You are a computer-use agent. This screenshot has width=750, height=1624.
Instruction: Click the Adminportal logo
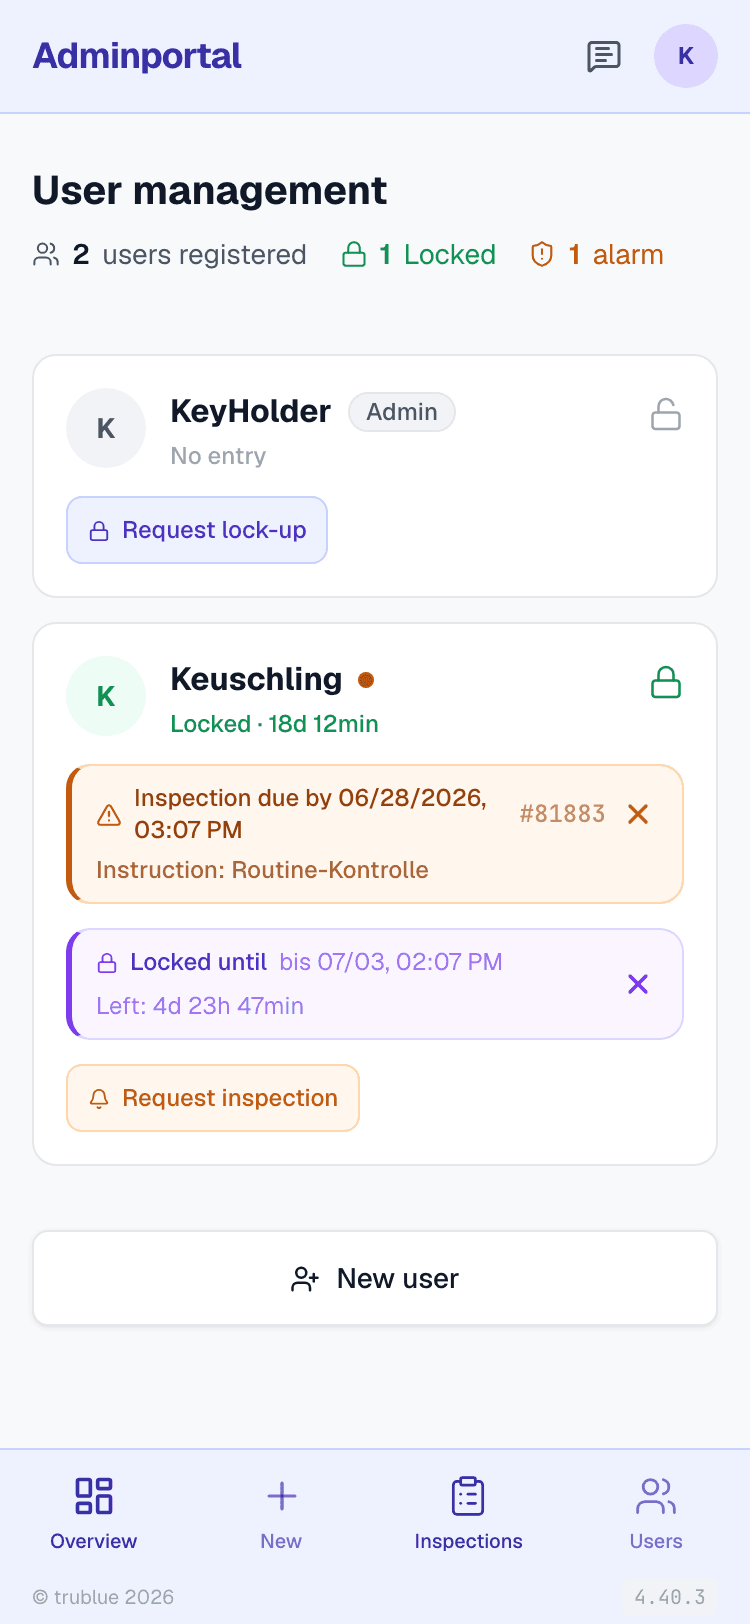(137, 56)
